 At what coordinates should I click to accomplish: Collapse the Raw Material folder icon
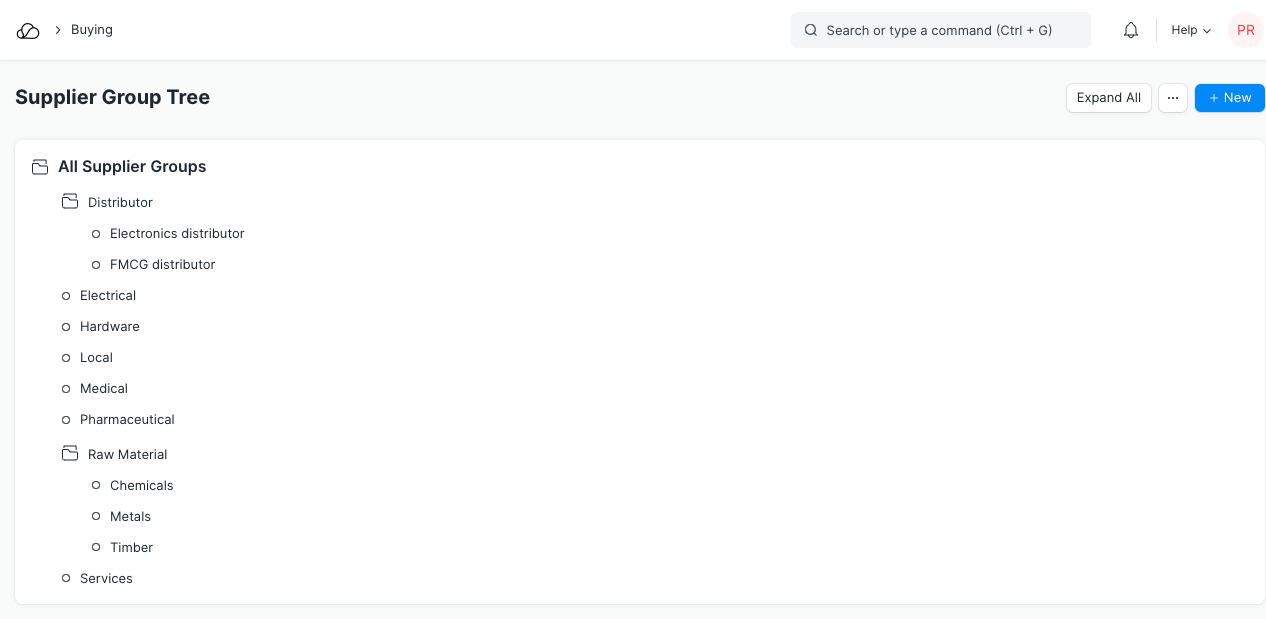(x=69, y=454)
